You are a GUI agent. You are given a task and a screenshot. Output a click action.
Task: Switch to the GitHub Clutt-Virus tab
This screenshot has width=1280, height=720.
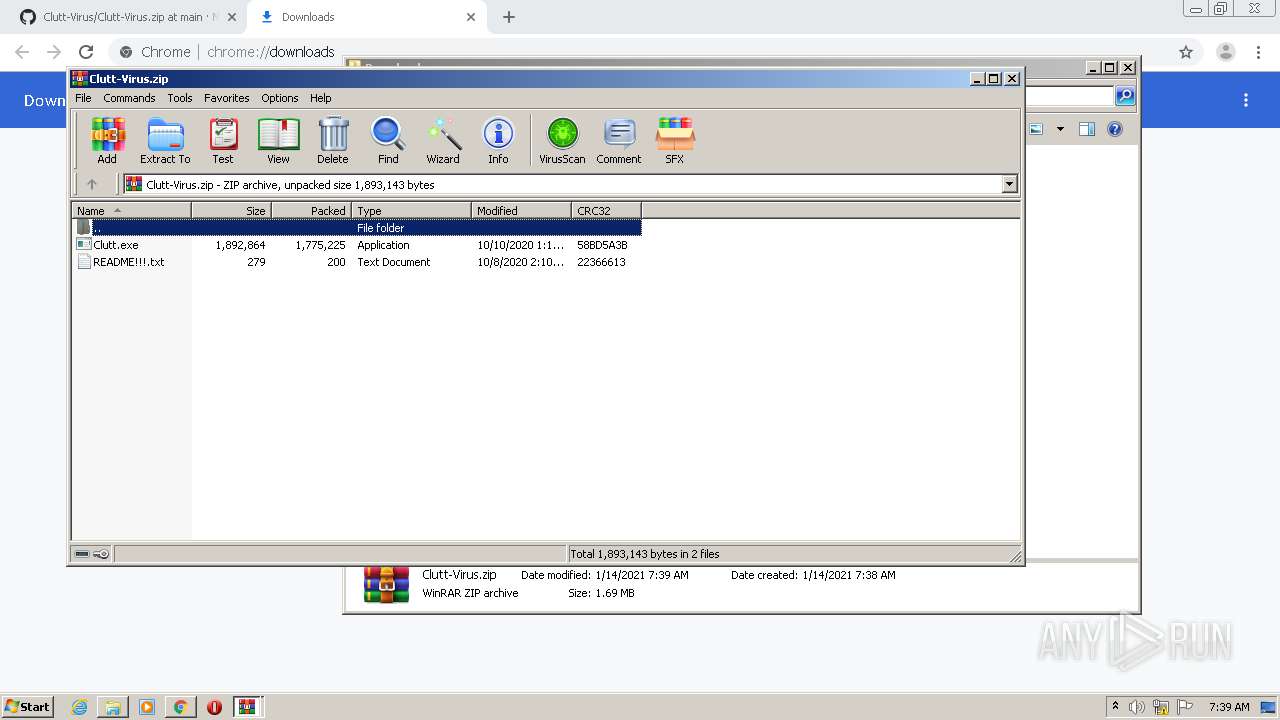(x=120, y=17)
